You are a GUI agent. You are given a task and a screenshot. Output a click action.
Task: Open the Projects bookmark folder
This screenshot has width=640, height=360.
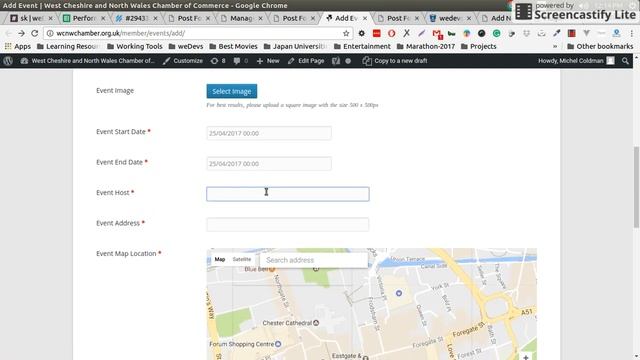click(479, 47)
